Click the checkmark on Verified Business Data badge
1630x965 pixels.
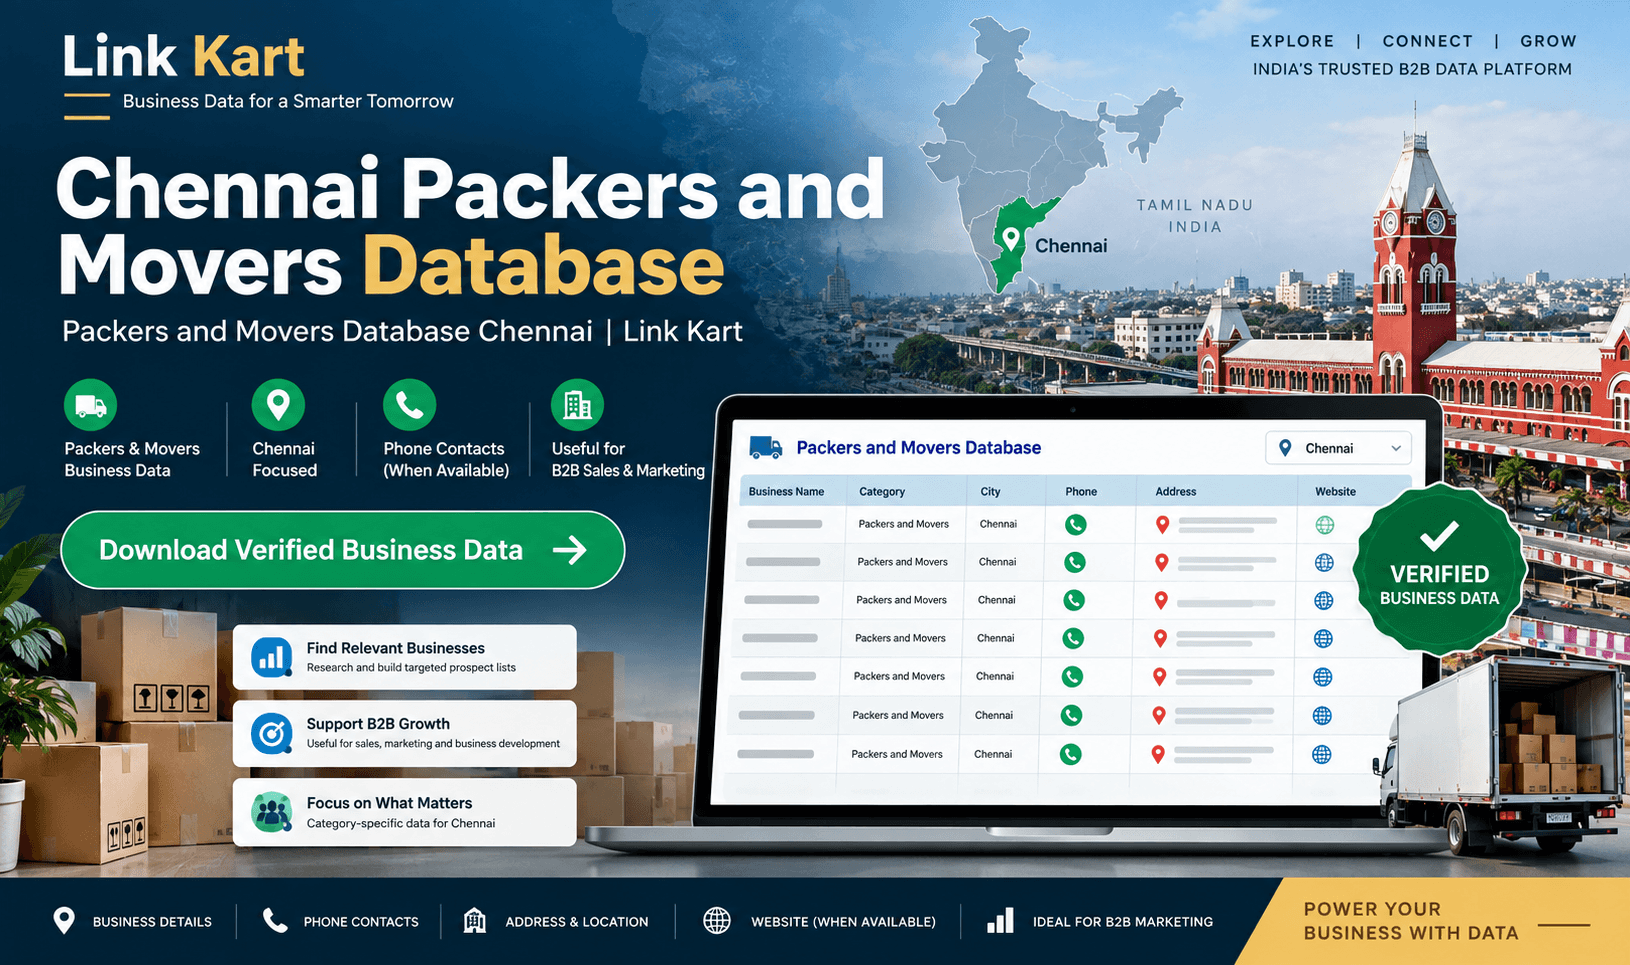click(1439, 537)
